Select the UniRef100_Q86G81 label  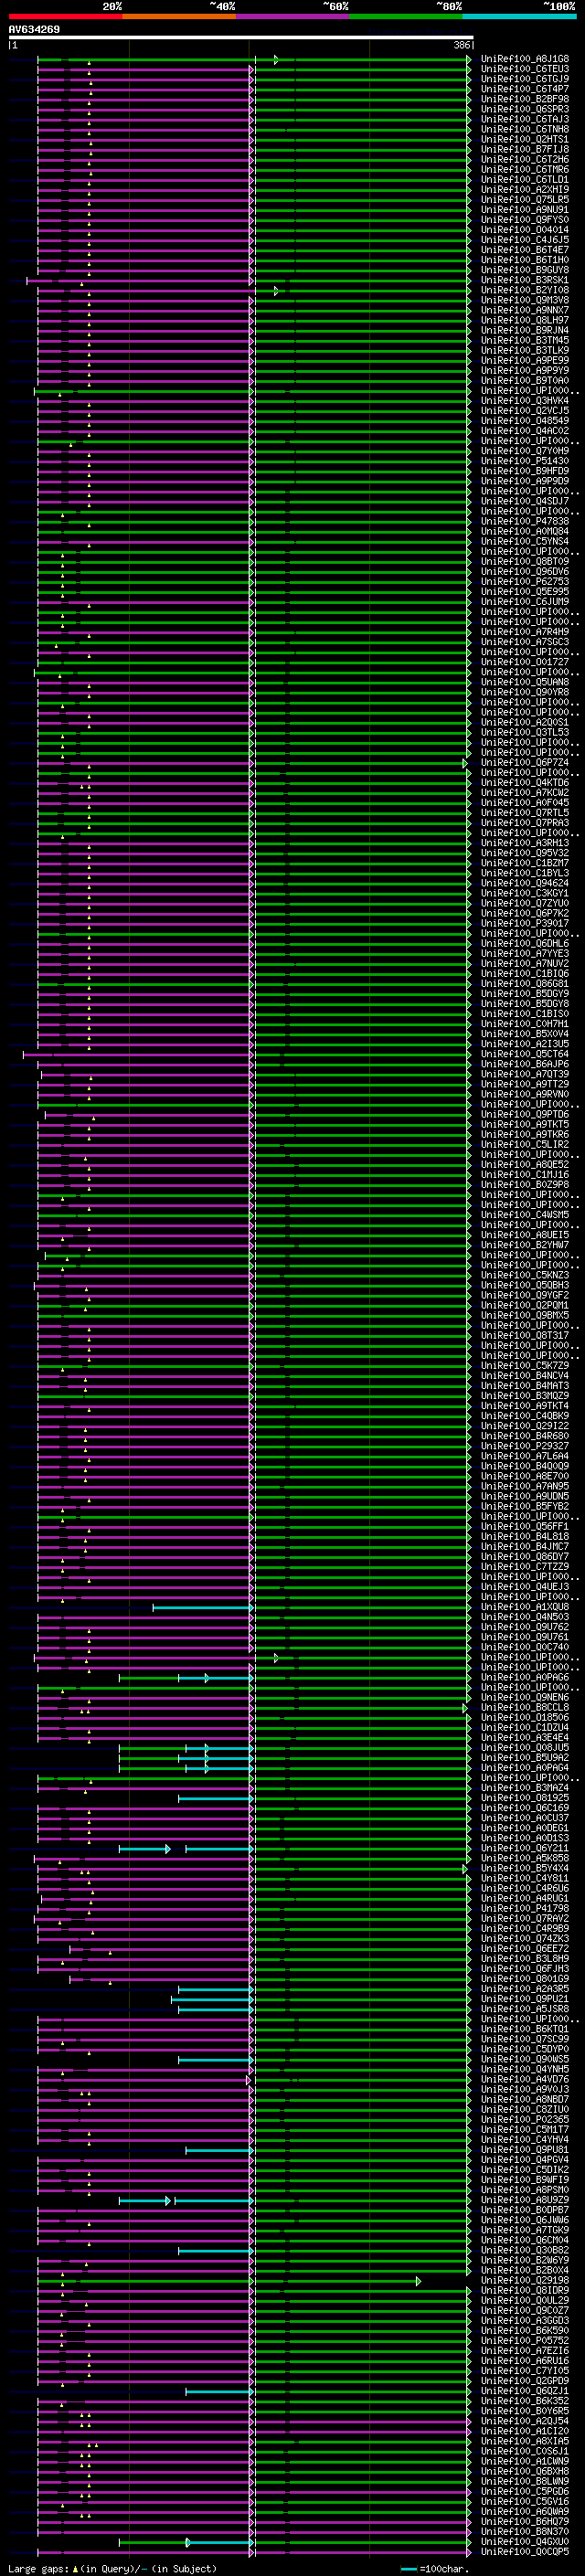[x=525, y=984]
